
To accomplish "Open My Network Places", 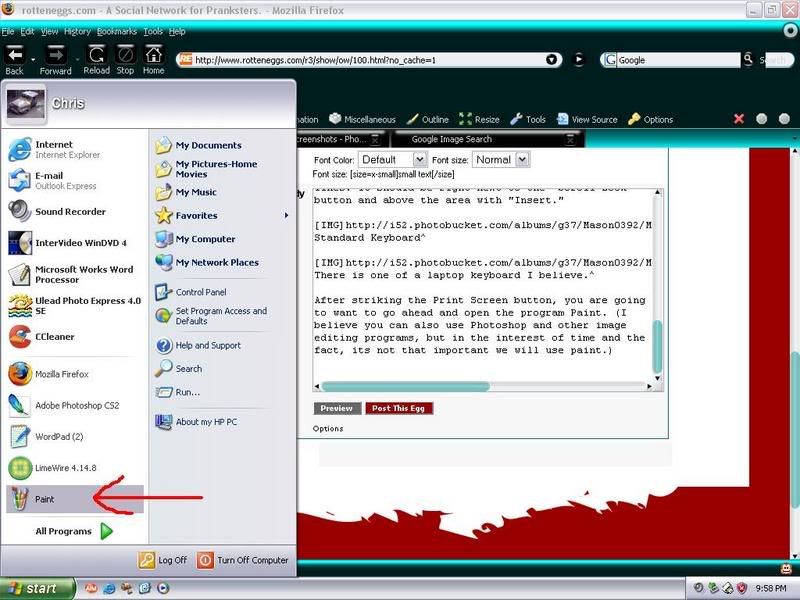I will click(x=207, y=262).
